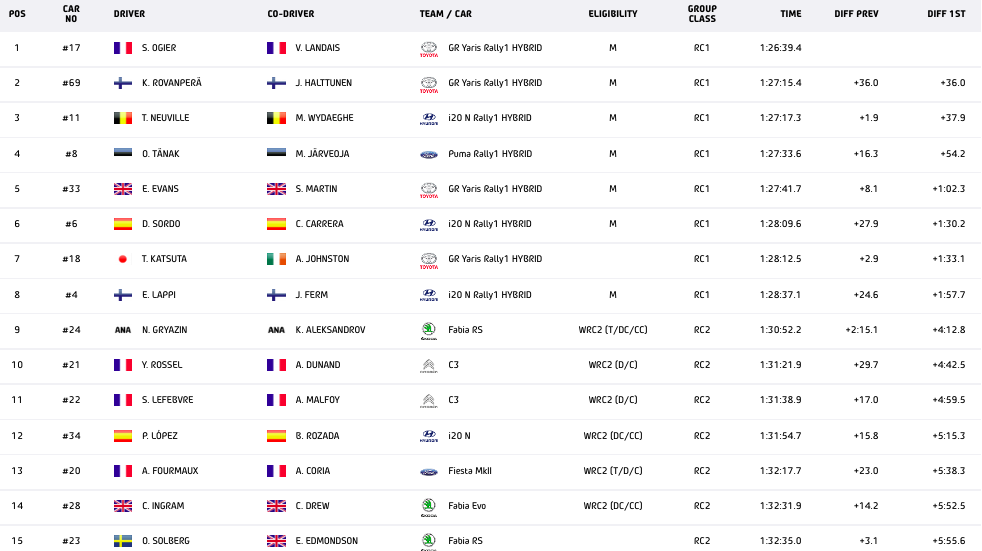Click the Finnish flag beside K. Rovanperä
Screen dimensions: 982x551
click(123, 83)
